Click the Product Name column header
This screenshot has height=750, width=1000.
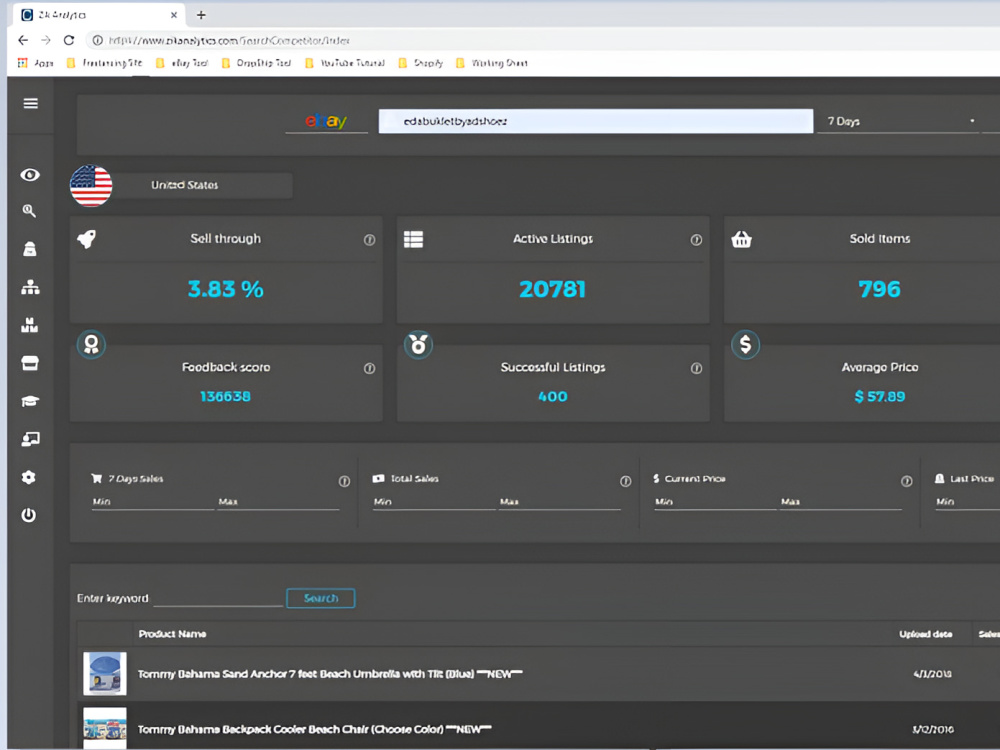click(x=172, y=634)
